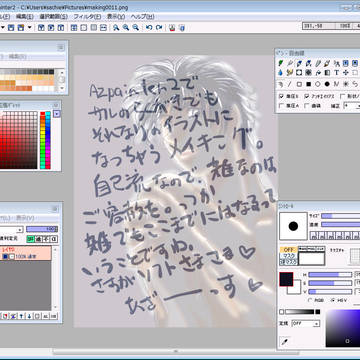
Task: Click the Undo arrow in main toolbar
Action: 149,28
